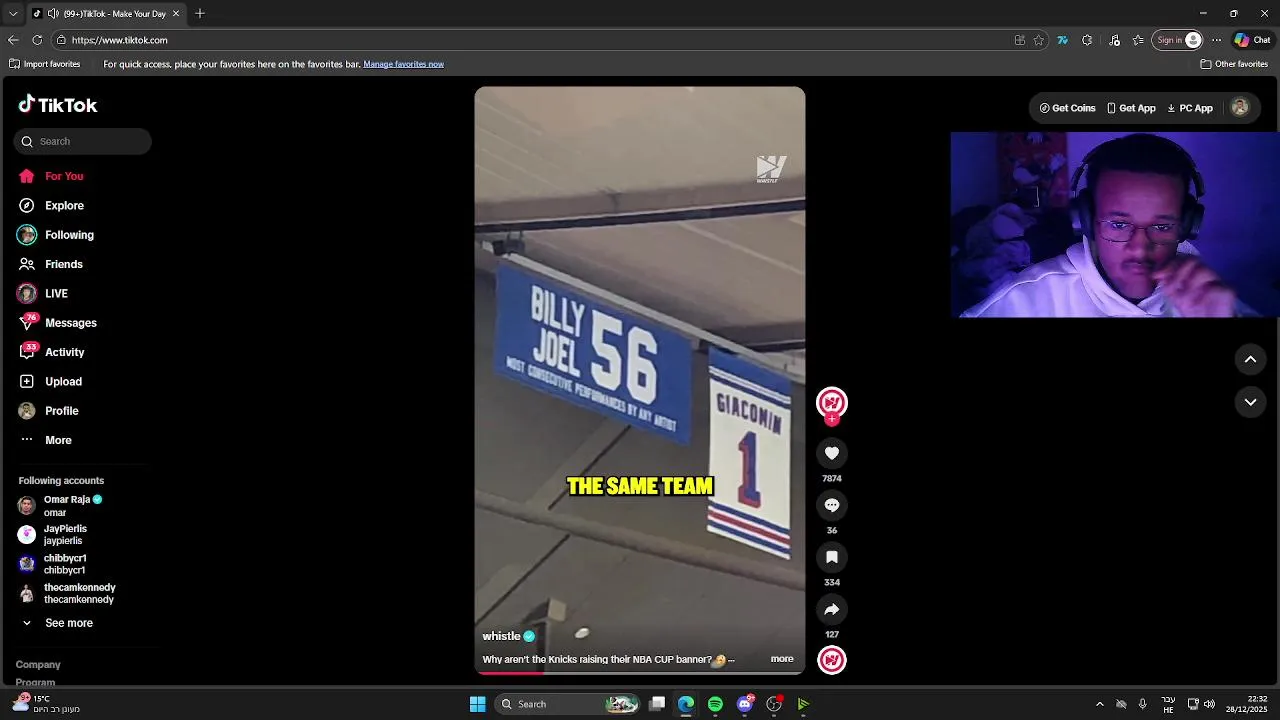Click the browser Sign in button

pos(1178,40)
